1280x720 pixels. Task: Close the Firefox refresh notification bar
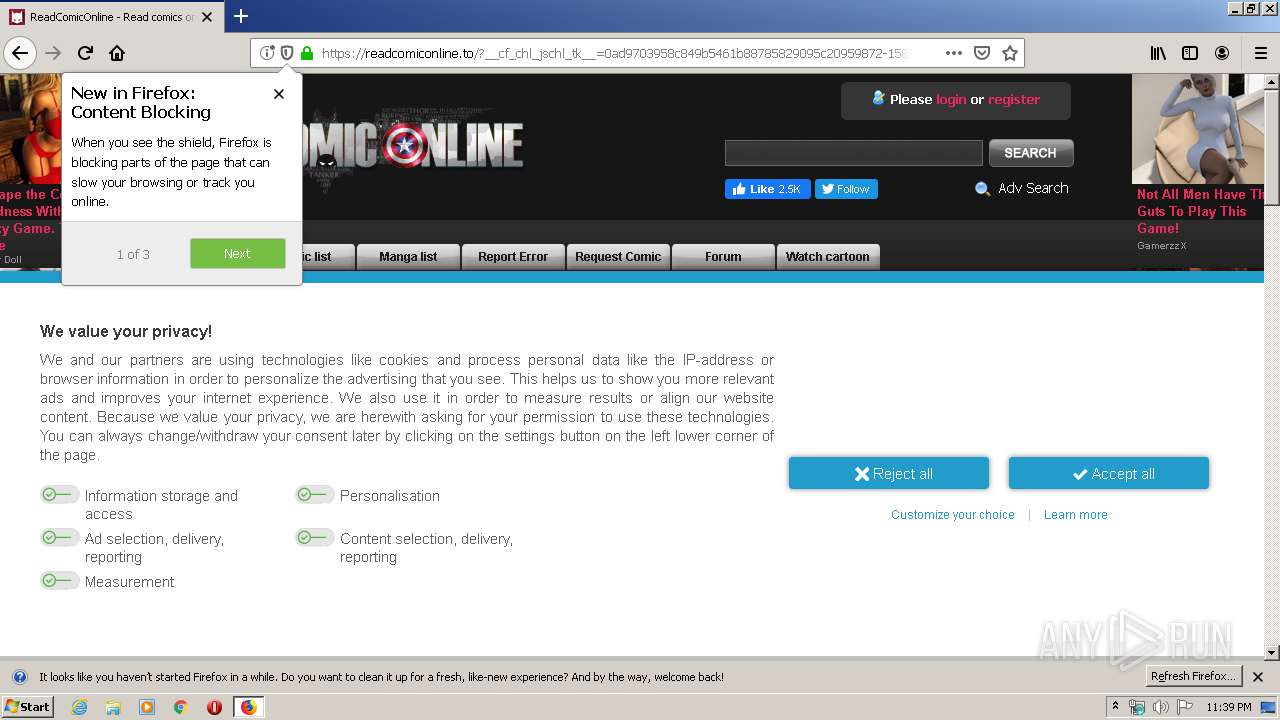click(x=1258, y=677)
